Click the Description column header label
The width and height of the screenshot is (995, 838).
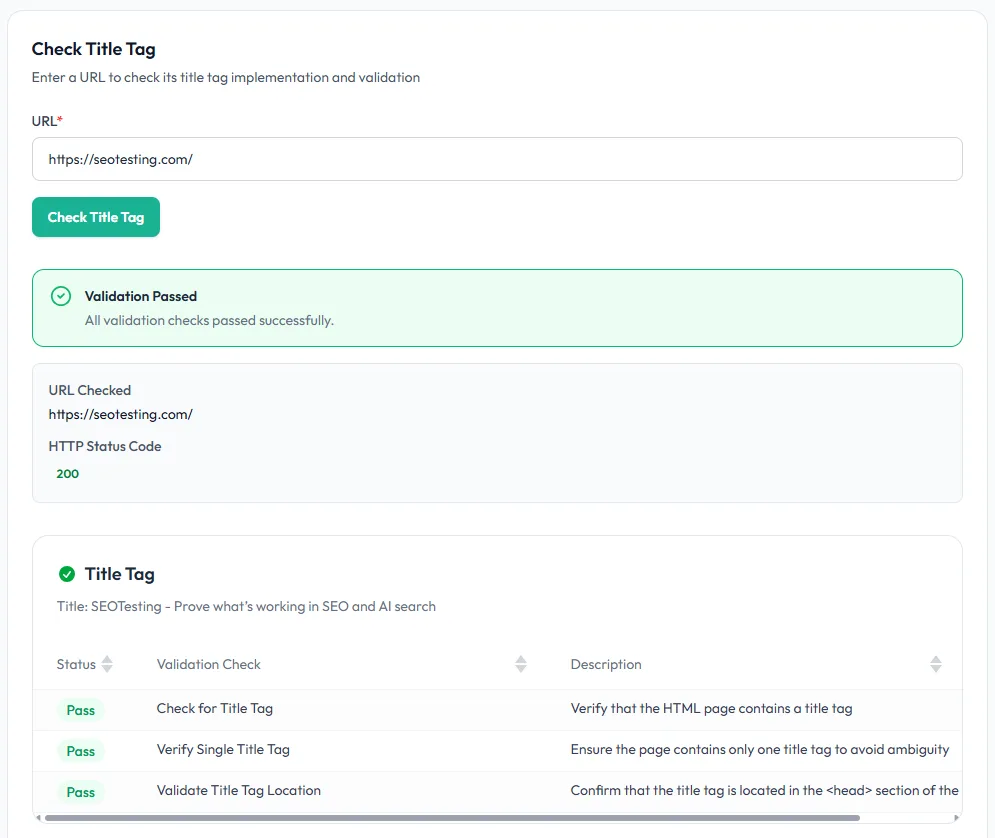tap(606, 664)
